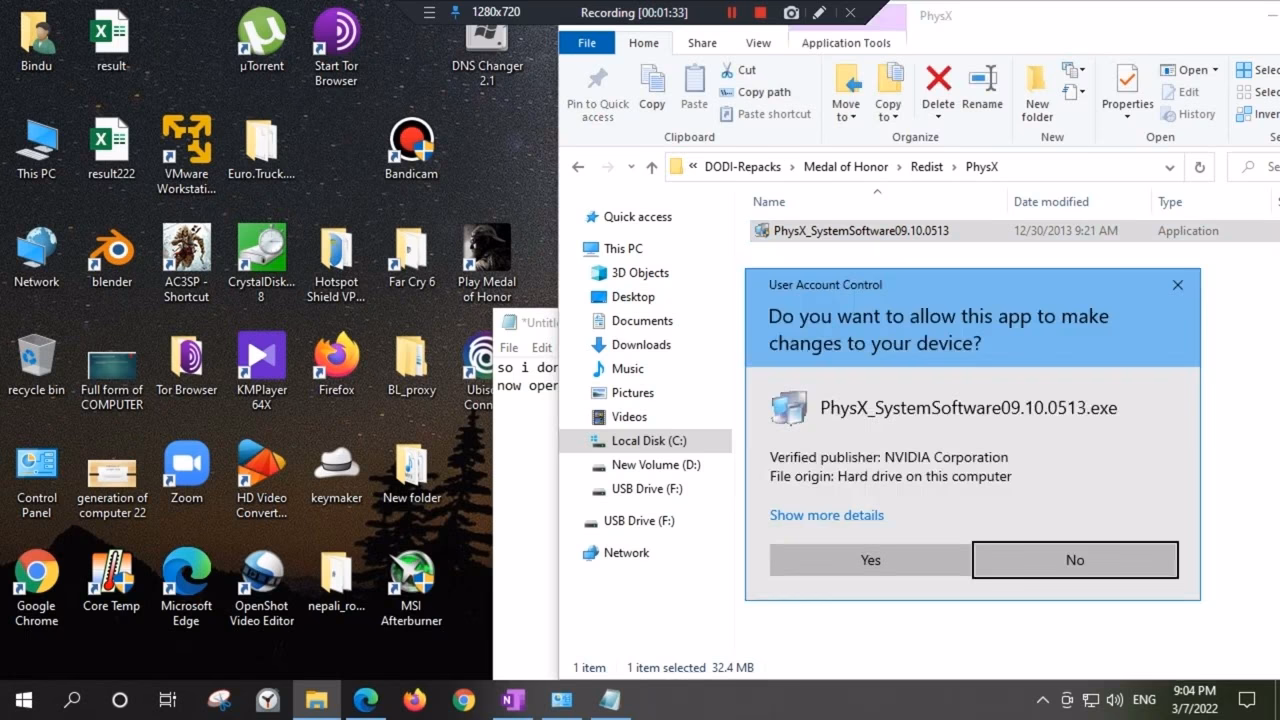The height and width of the screenshot is (720, 1280).
Task: Click the DODI-Repacks breadcrumb
Action: (743, 167)
